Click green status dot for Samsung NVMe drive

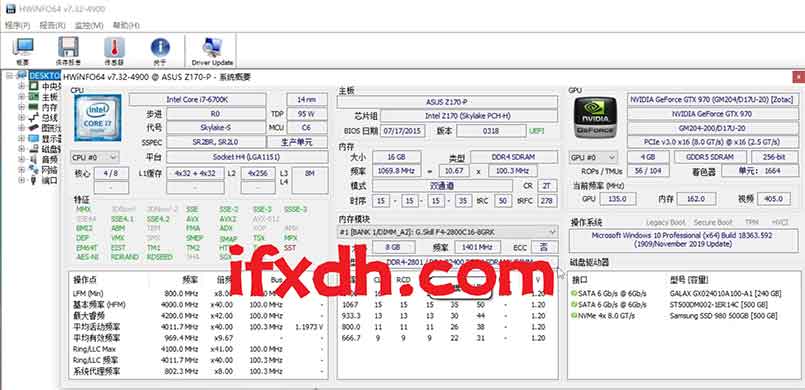(x=573, y=316)
